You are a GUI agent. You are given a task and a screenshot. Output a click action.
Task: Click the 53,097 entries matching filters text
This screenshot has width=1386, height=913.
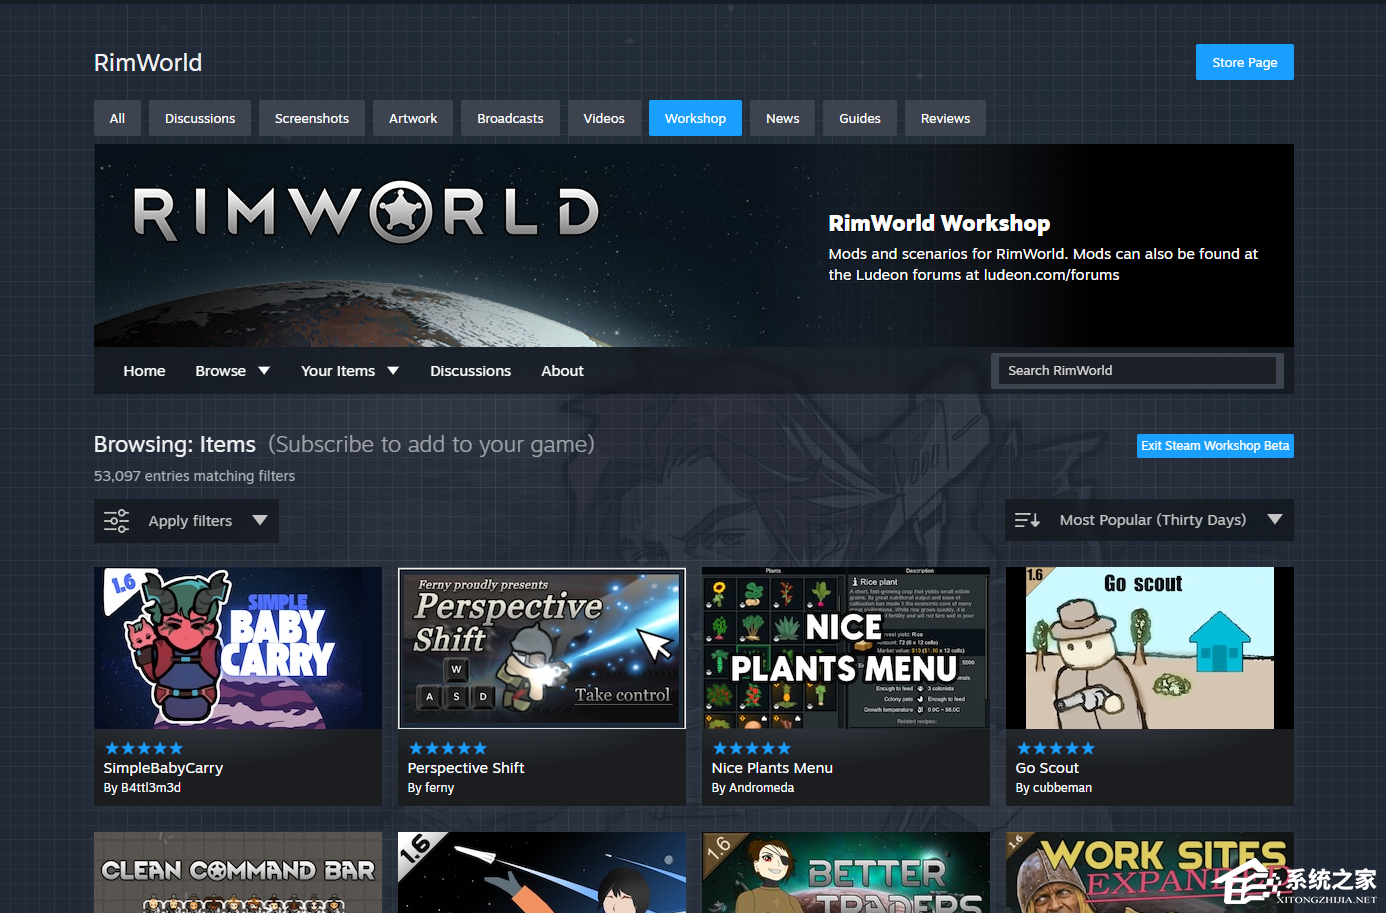[x=194, y=476]
